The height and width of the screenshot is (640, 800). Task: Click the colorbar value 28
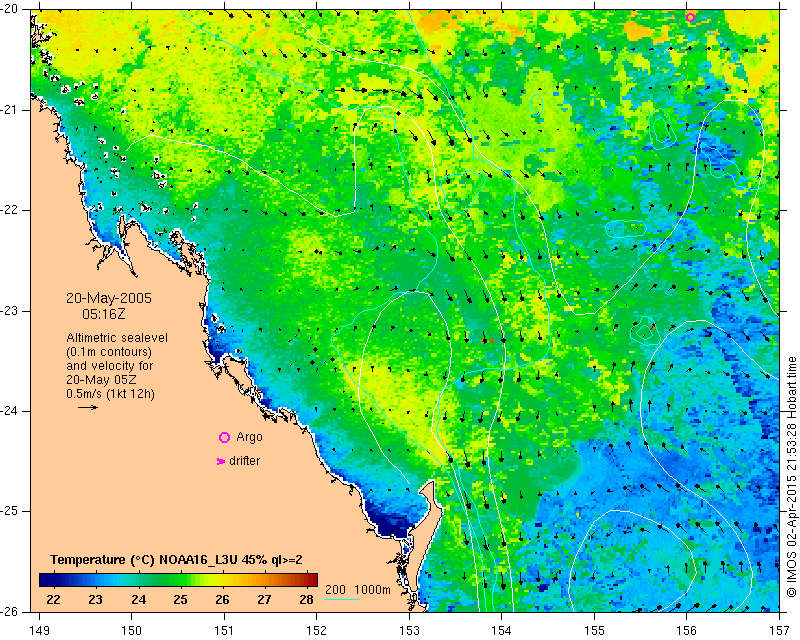pyautogui.click(x=306, y=600)
